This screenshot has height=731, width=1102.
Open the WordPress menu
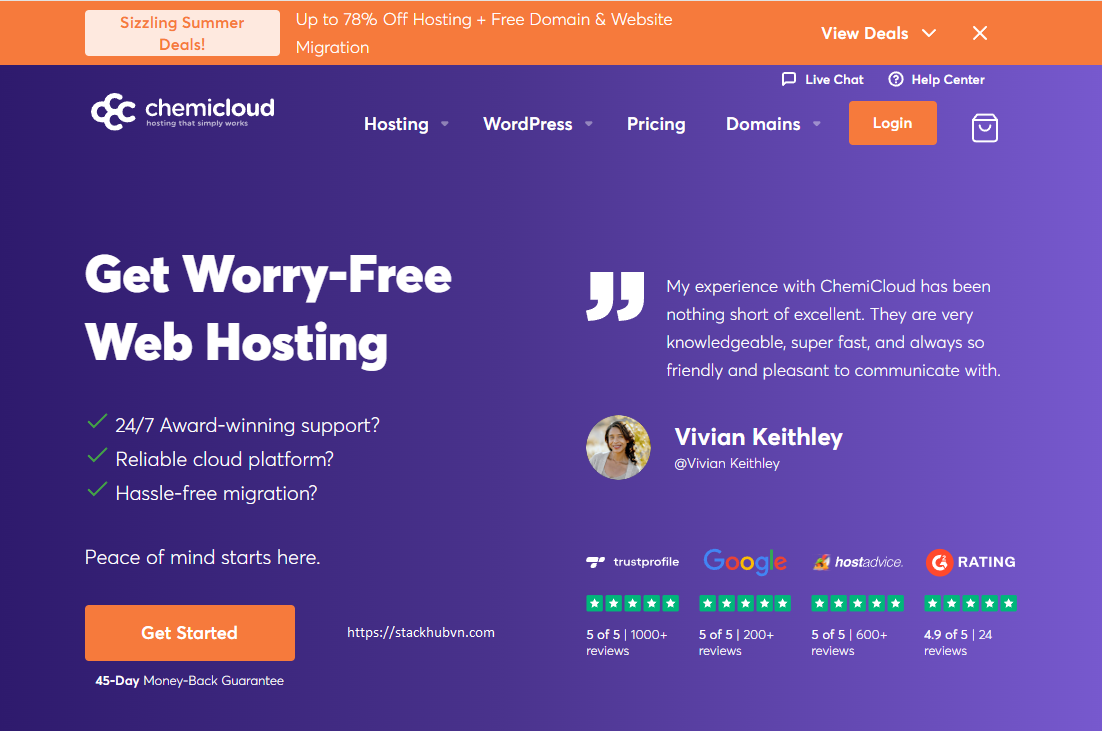point(528,124)
